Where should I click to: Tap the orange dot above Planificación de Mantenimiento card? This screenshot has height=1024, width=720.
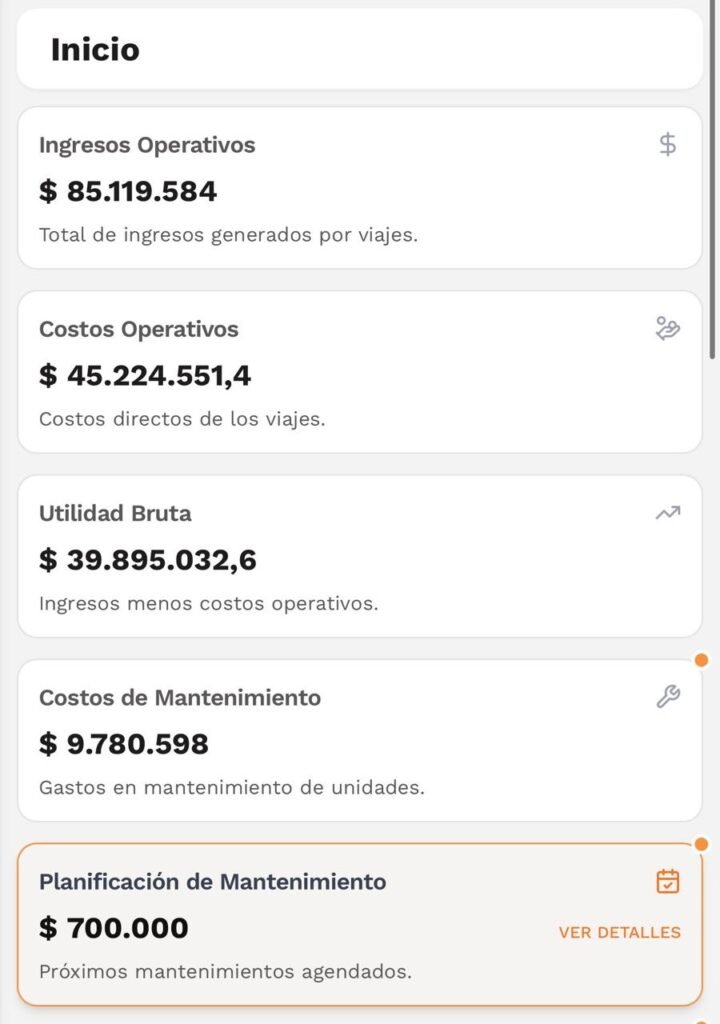[x=702, y=845]
